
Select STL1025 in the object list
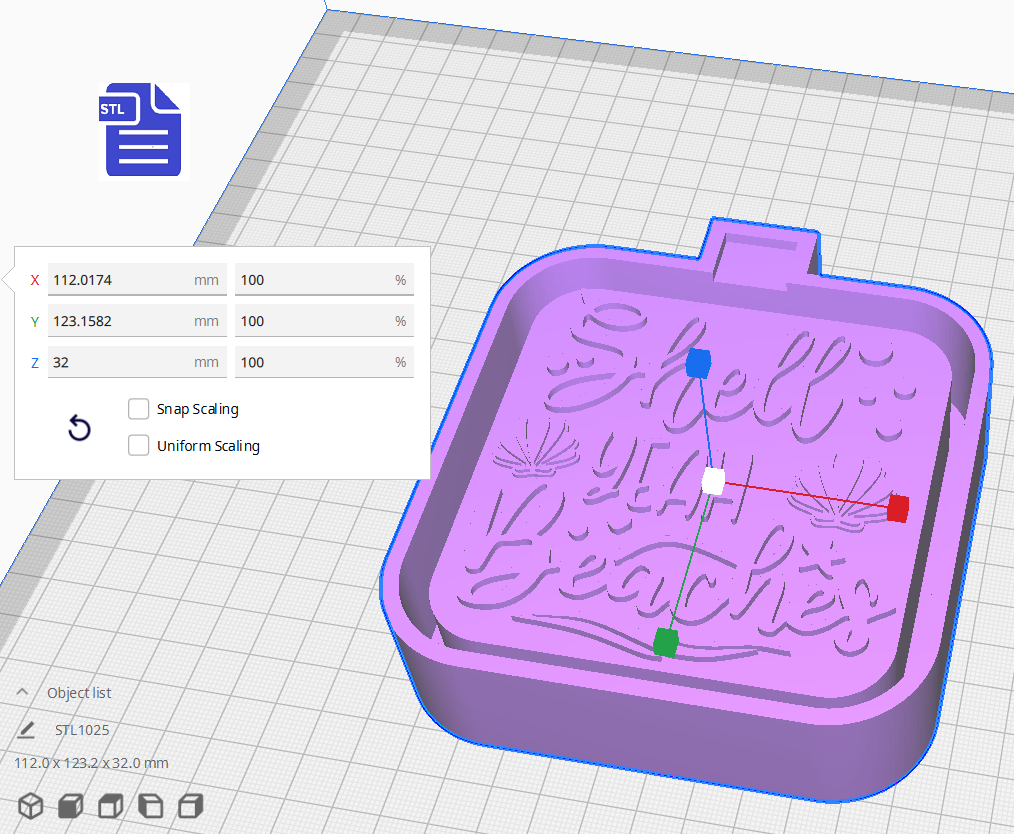pos(81,730)
